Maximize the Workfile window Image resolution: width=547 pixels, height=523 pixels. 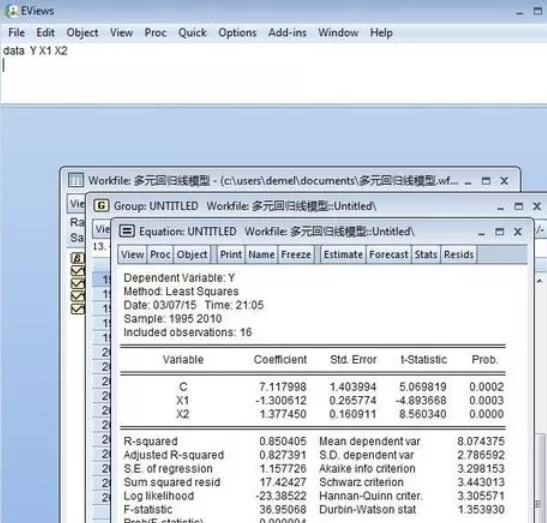pos(486,181)
